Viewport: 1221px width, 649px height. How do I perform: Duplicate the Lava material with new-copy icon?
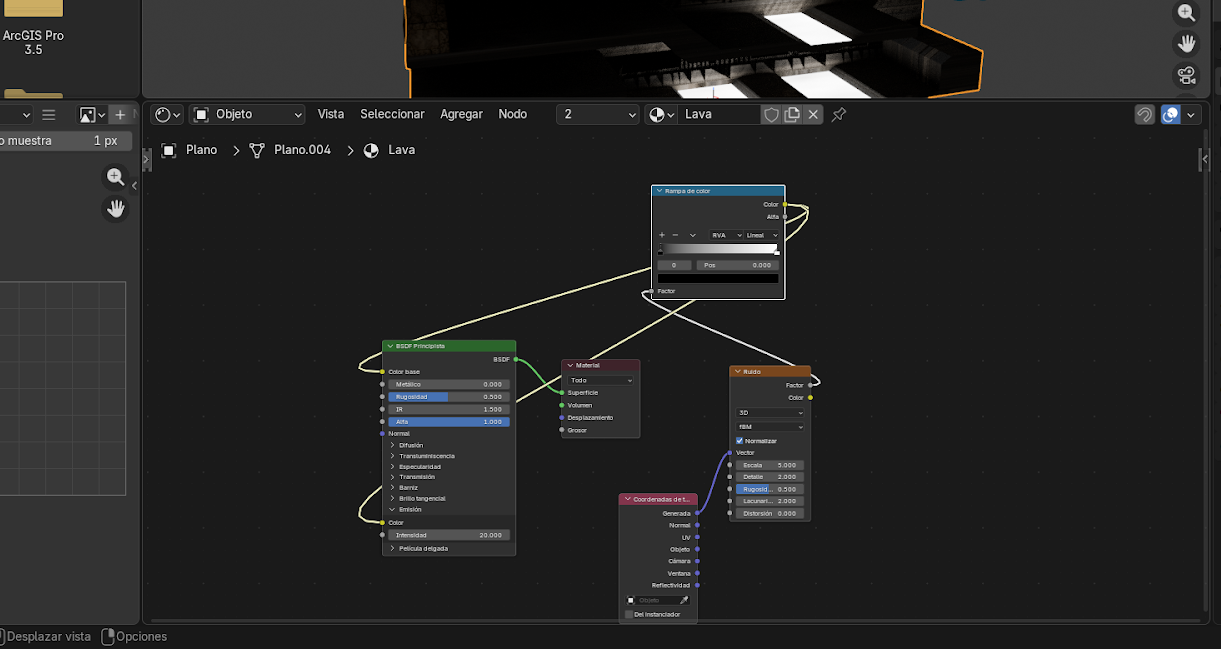click(x=792, y=115)
